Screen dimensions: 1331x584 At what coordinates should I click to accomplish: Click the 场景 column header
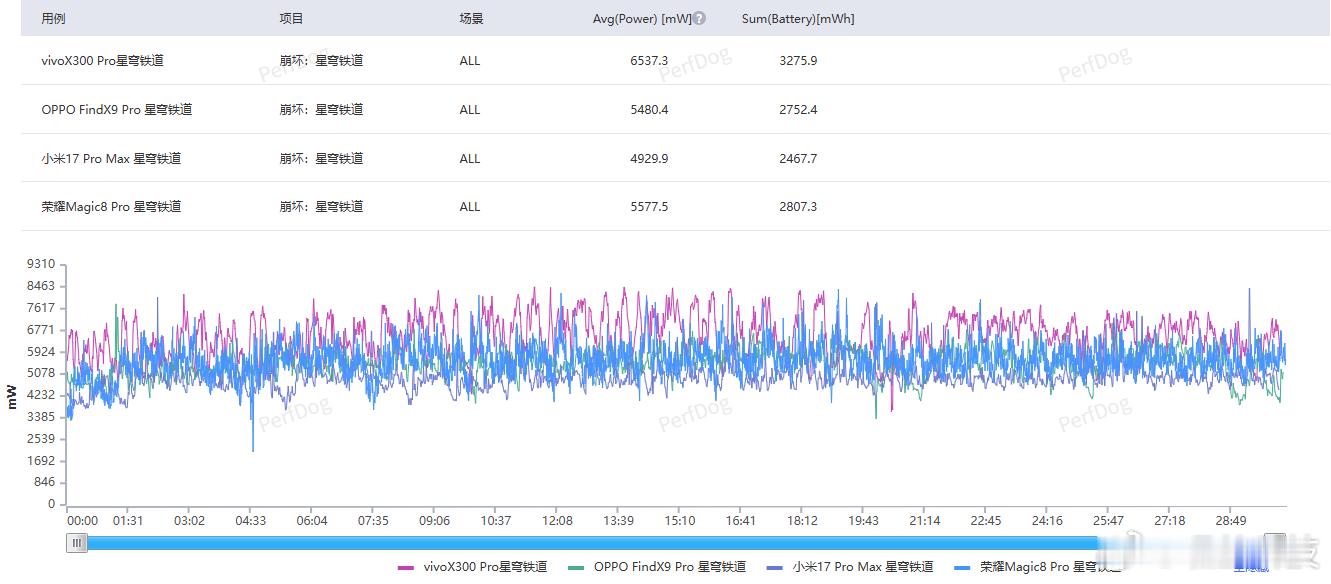click(x=472, y=18)
